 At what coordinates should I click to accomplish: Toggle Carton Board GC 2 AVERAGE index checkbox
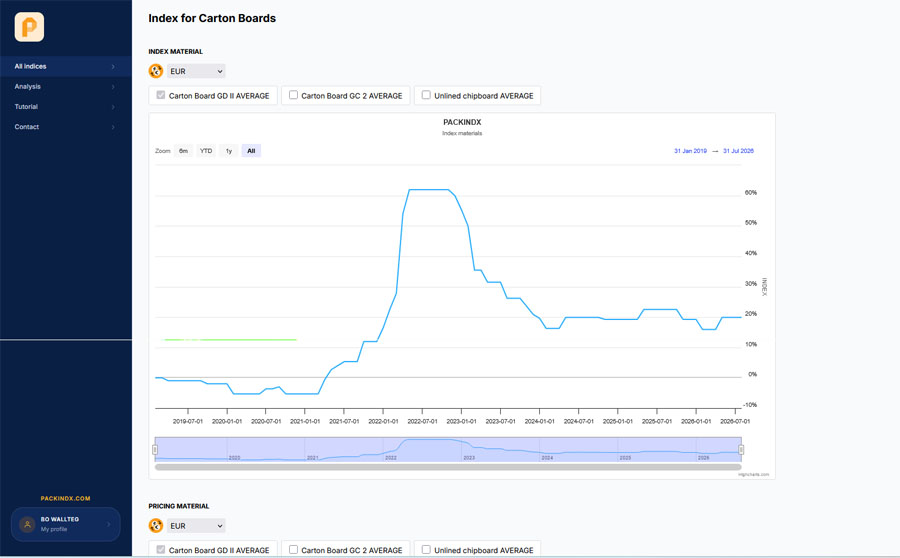293,95
